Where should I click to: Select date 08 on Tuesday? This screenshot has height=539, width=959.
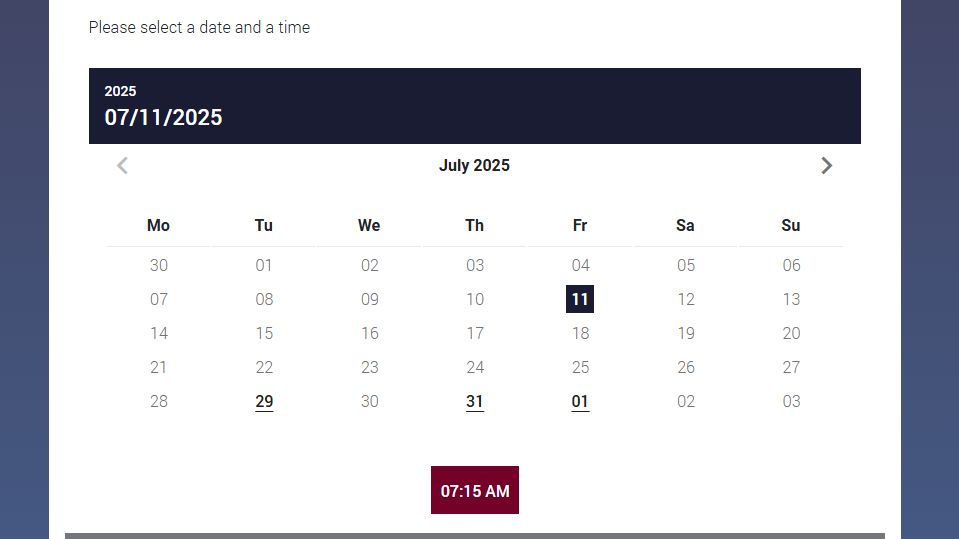pos(264,299)
